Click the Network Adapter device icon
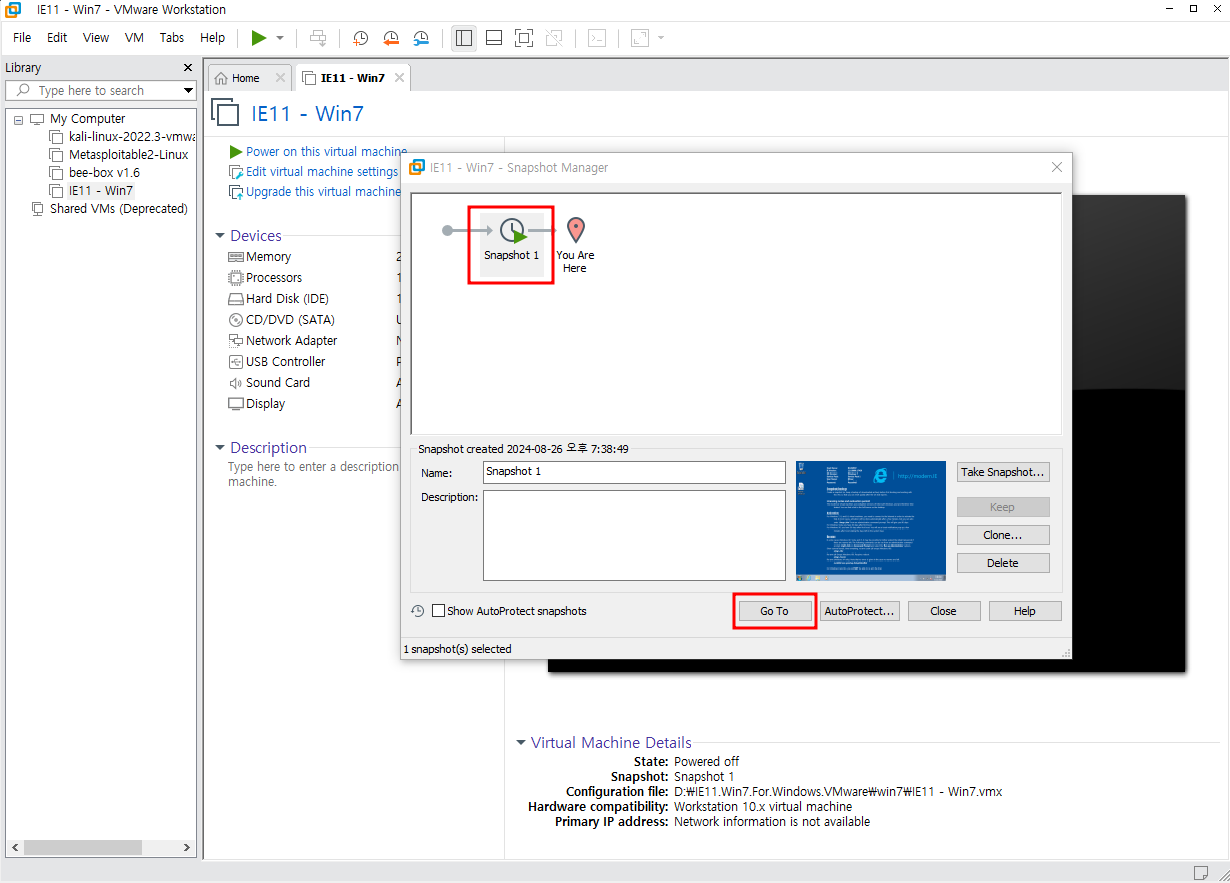1230x883 pixels. click(x=236, y=341)
